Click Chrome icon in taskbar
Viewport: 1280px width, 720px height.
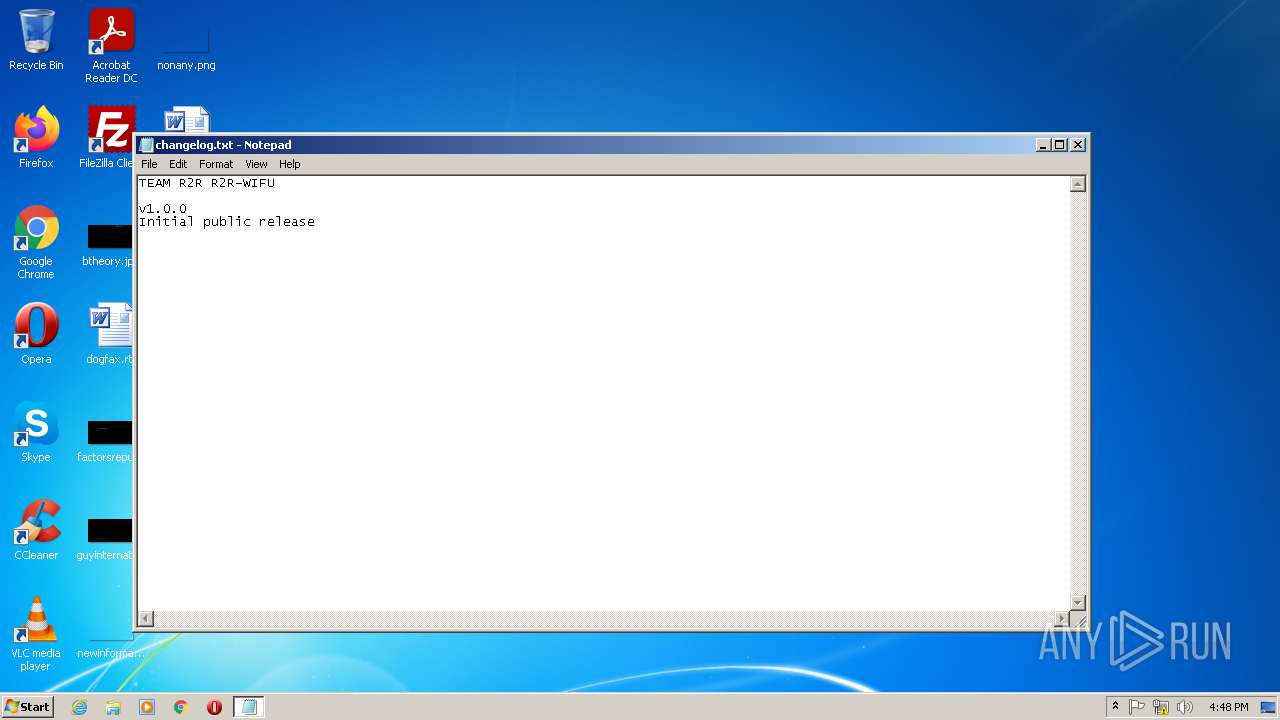(181, 707)
